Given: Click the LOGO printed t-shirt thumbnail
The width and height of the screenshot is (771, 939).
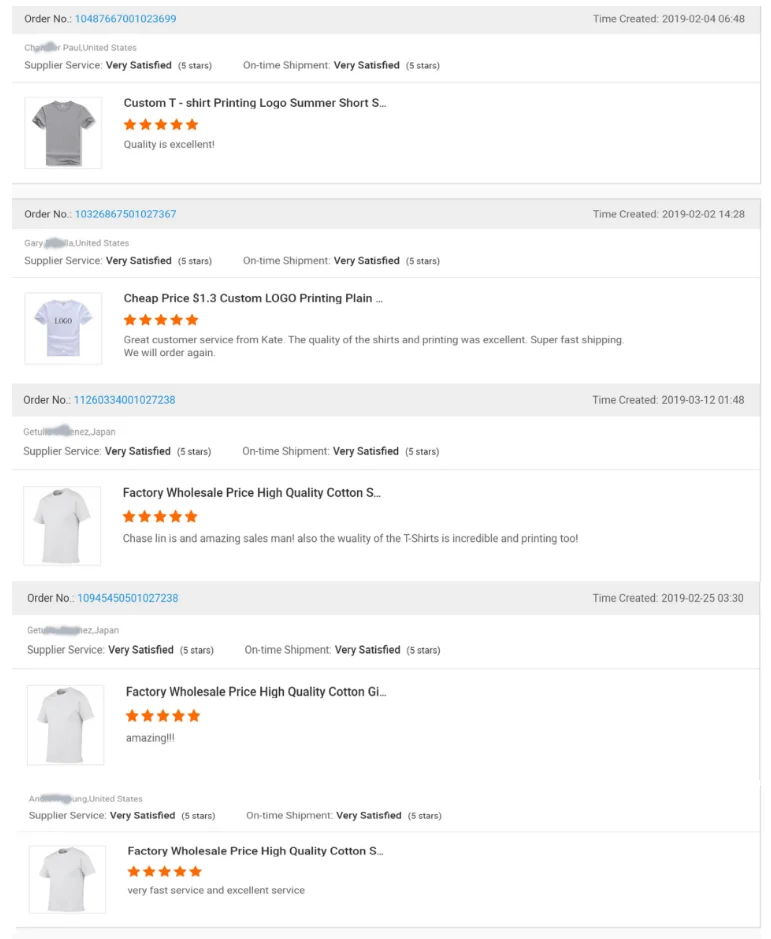Looking at the screenshot, I should tap(63, 328).
